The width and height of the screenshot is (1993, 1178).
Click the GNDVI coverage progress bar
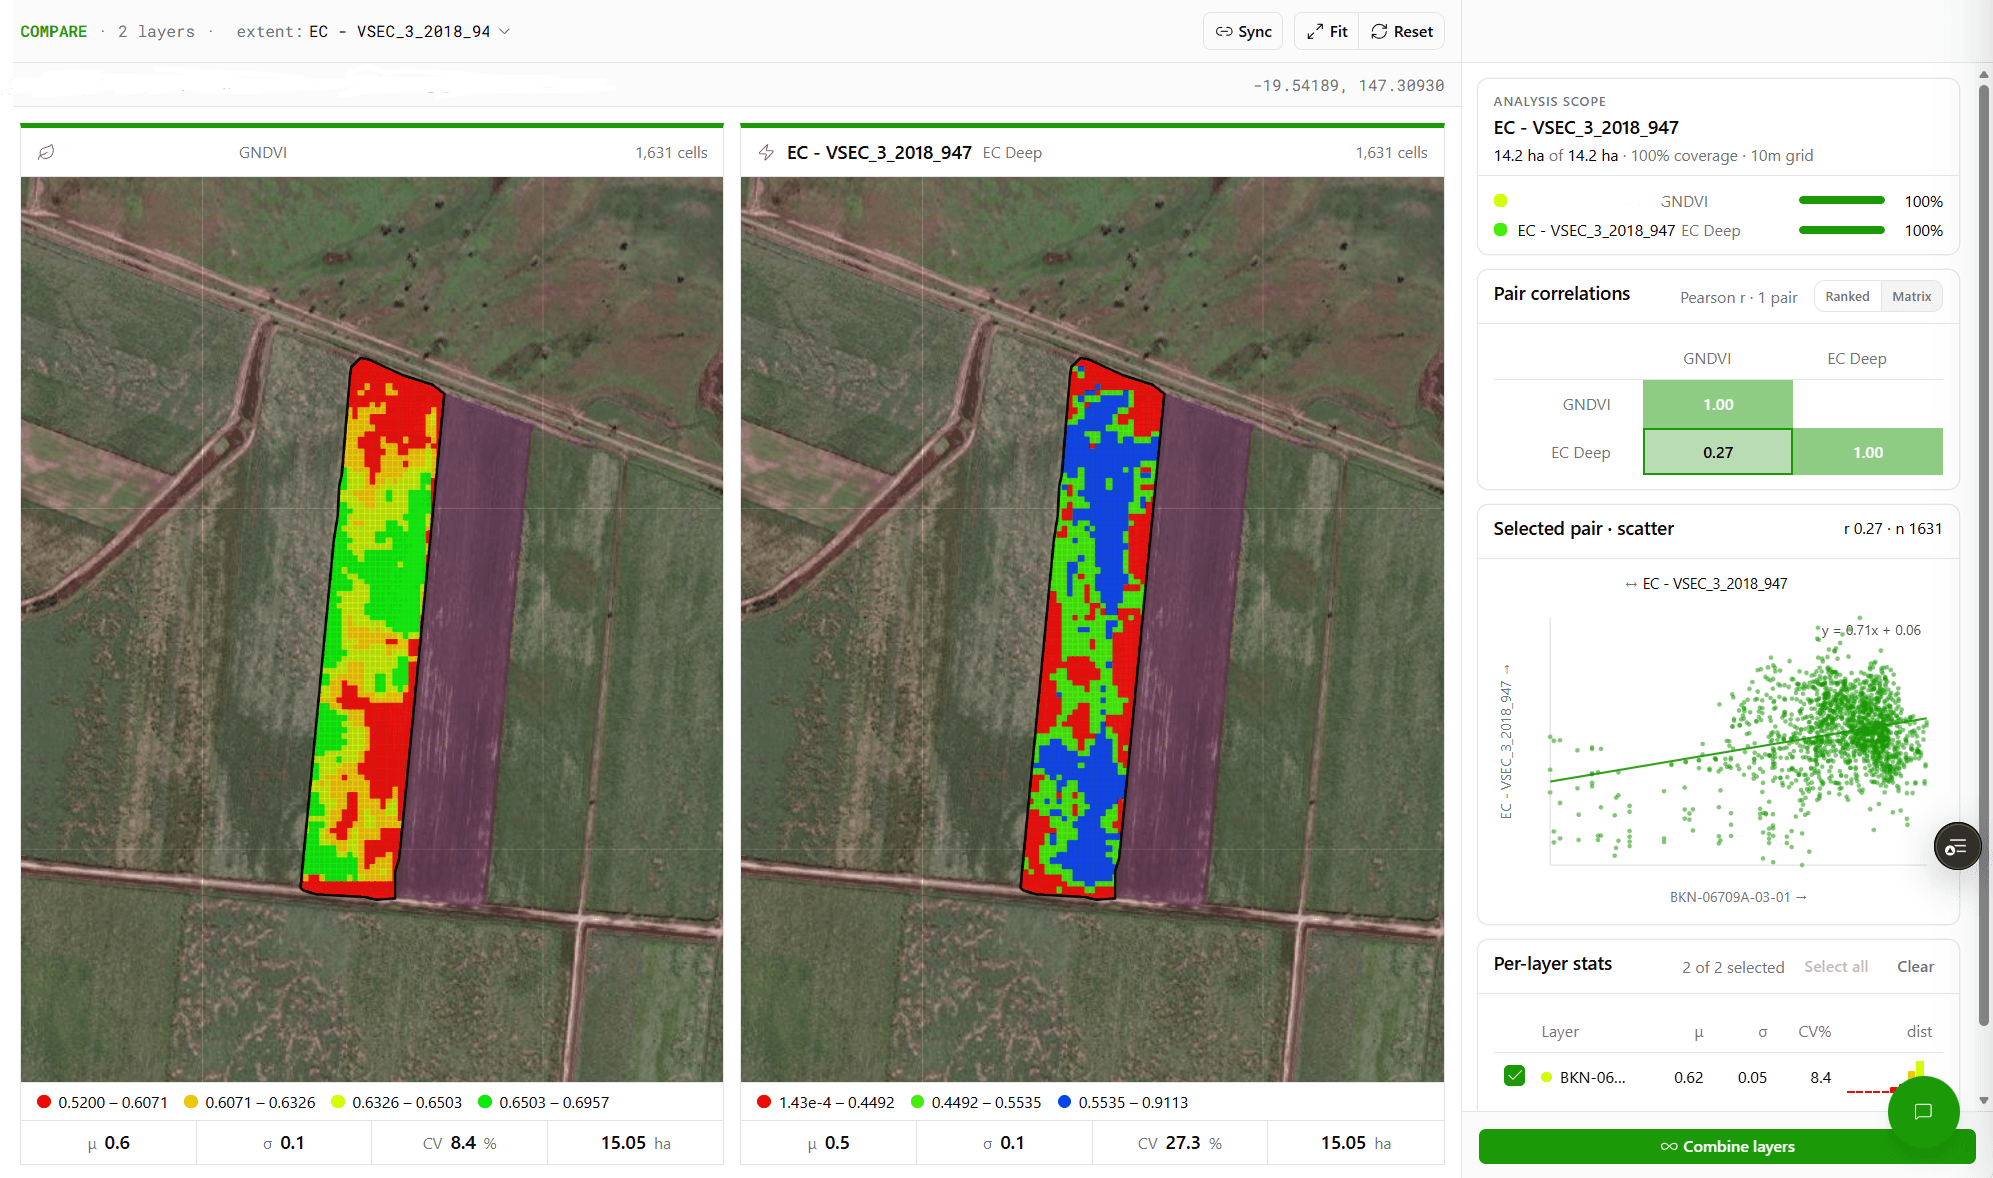(x=1842, y=201)
